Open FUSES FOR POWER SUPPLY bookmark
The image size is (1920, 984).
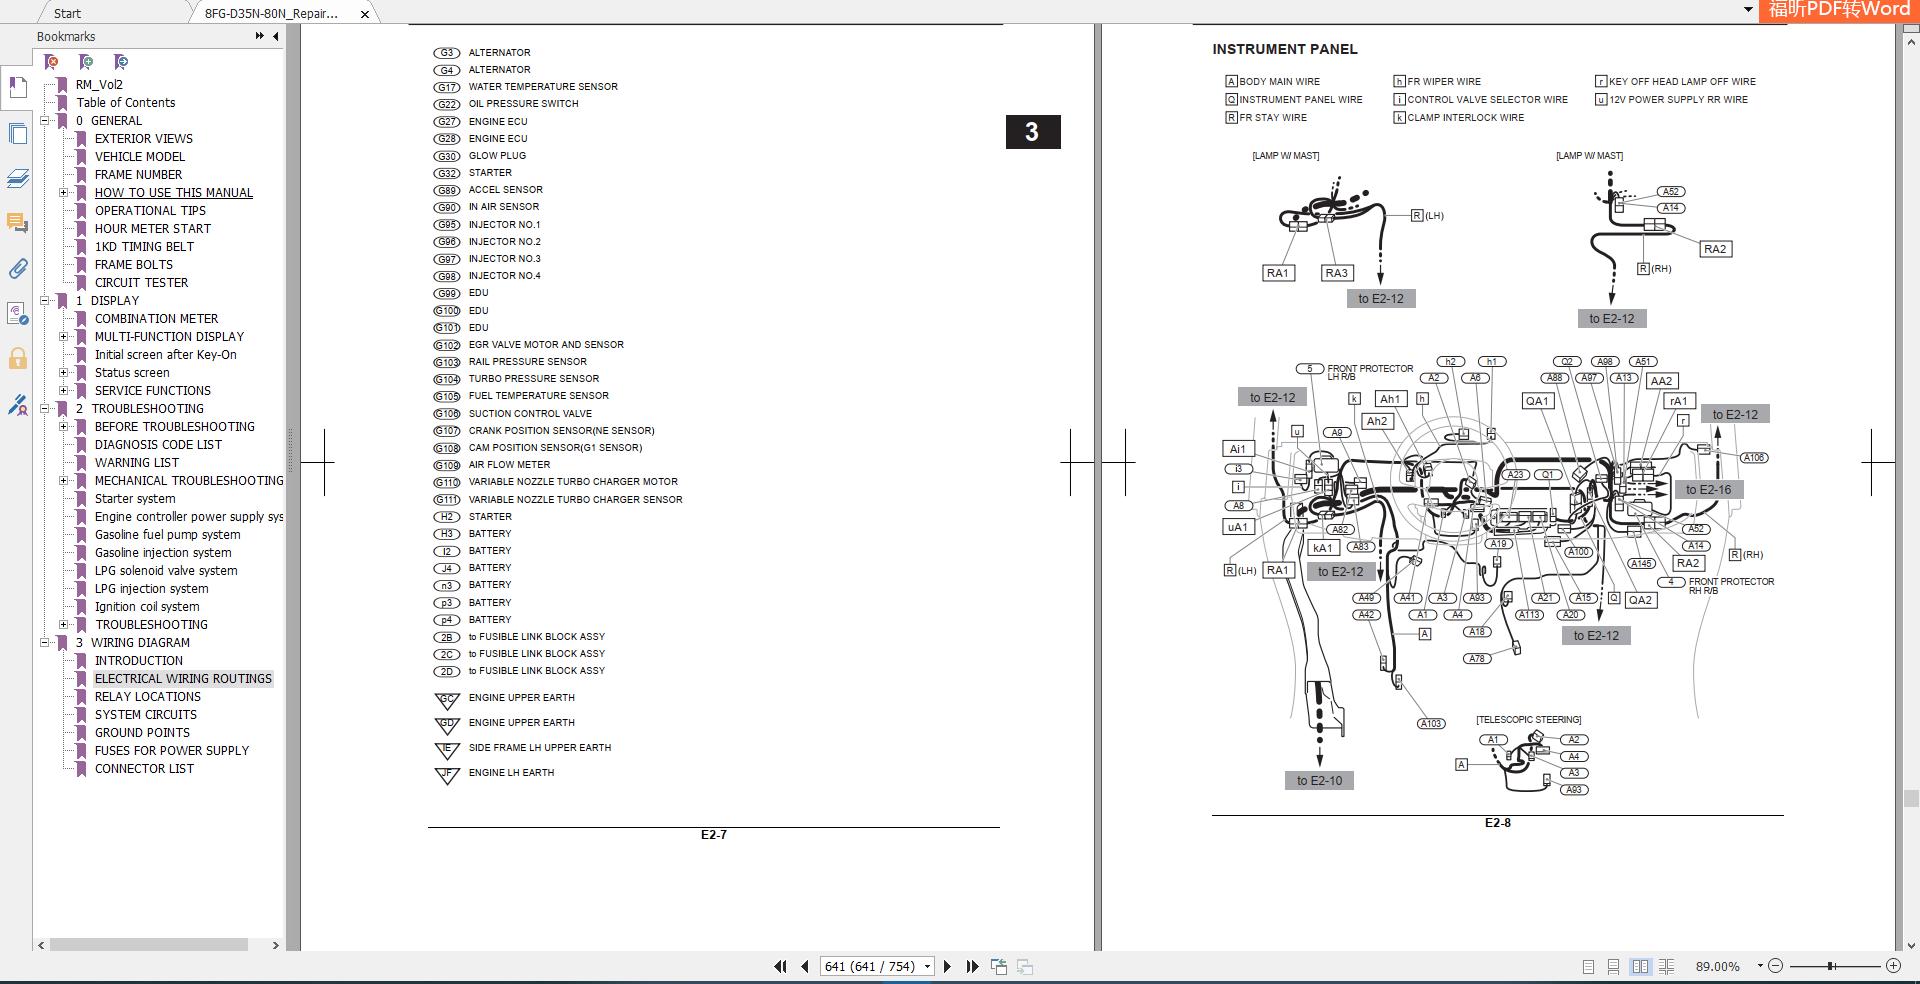pyautogui.click(x=172, y=750)
